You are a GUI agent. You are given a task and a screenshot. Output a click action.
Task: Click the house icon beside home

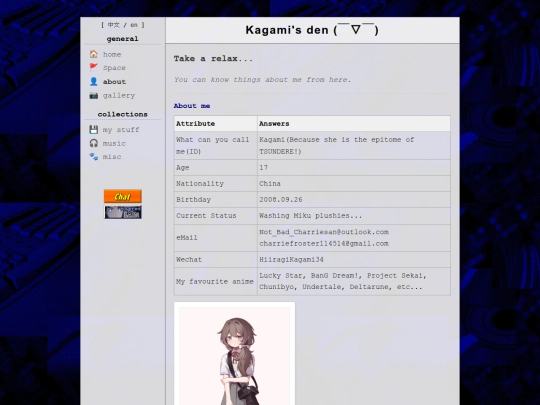pyautogui.click(x=94, y=54)
